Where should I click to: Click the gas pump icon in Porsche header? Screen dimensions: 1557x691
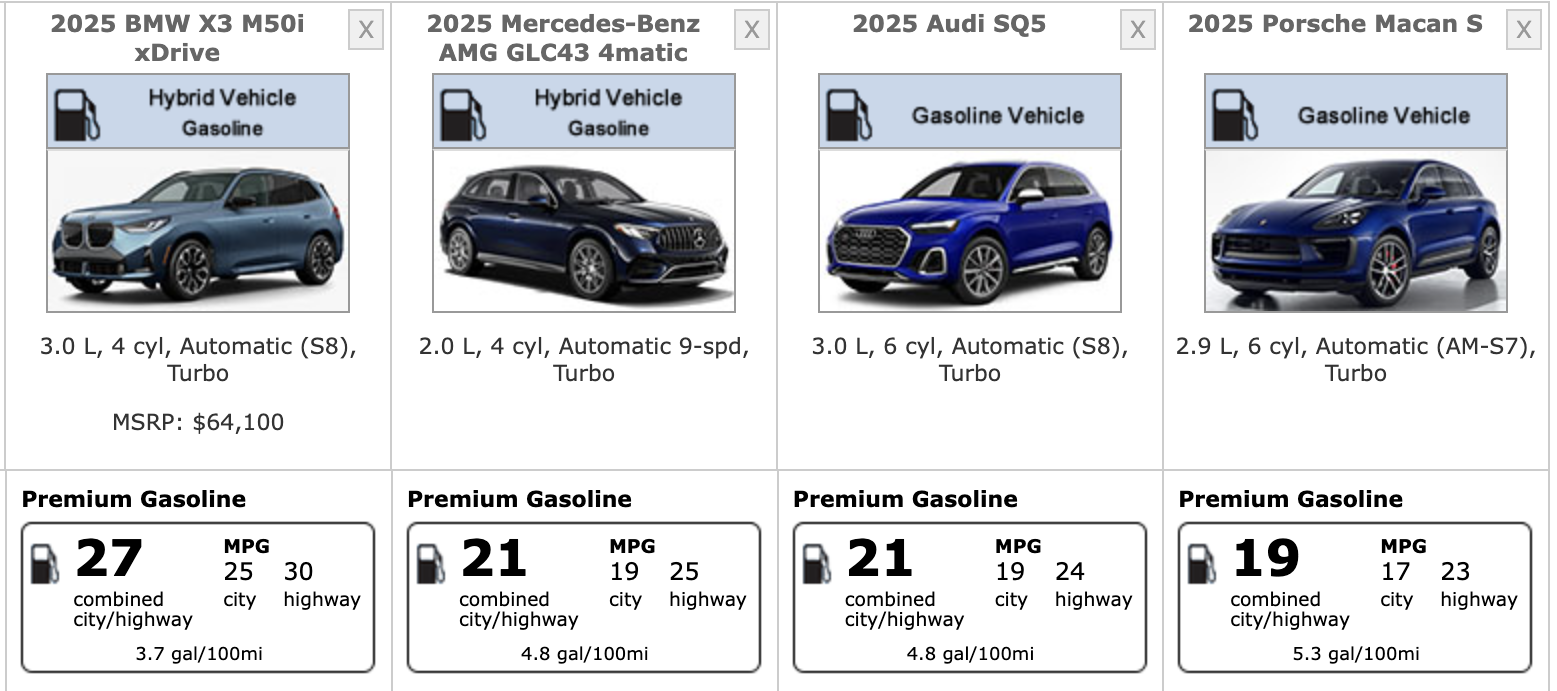tap(1235, 114)
